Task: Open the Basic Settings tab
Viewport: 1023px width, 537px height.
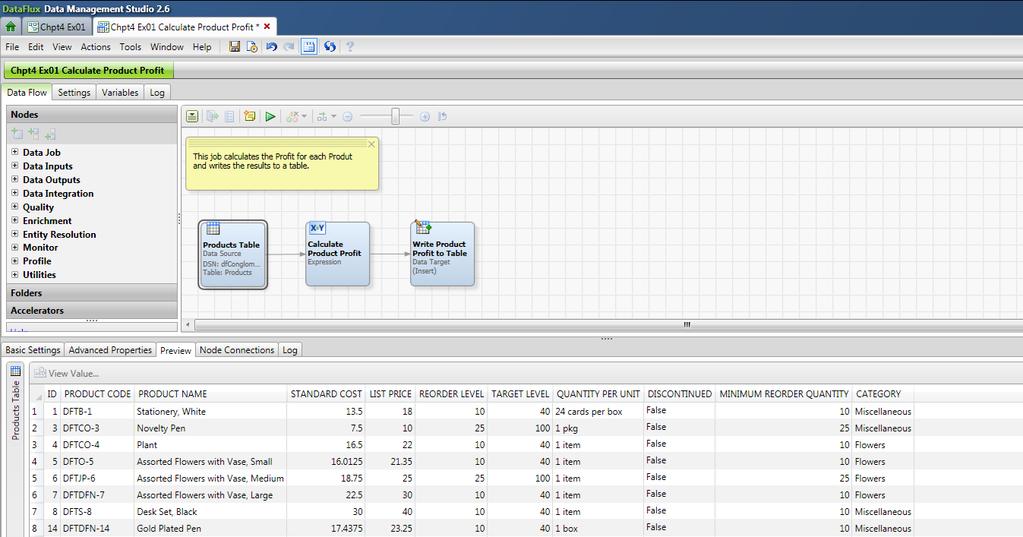Action: 33,350
